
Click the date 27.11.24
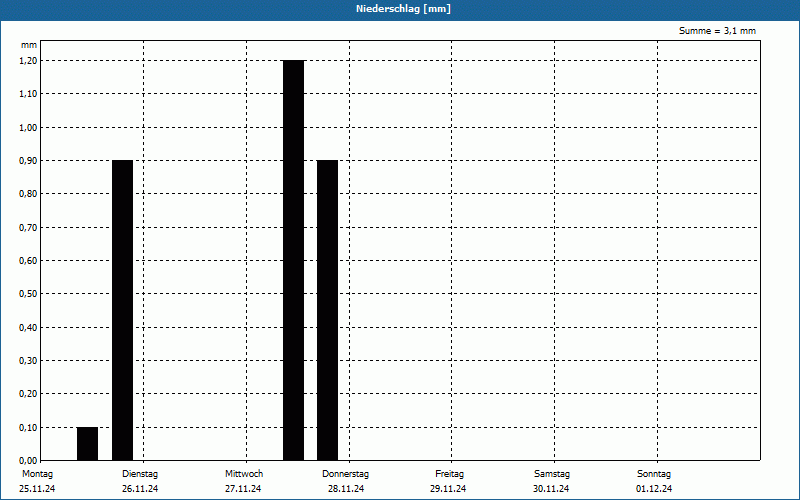coord(243,489)
